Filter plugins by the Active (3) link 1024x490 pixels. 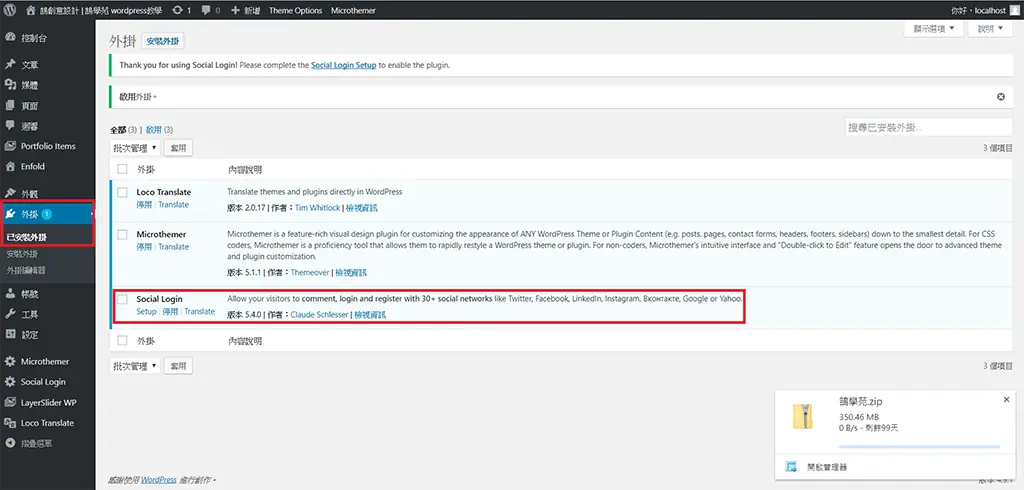click(x=159, y=129)
